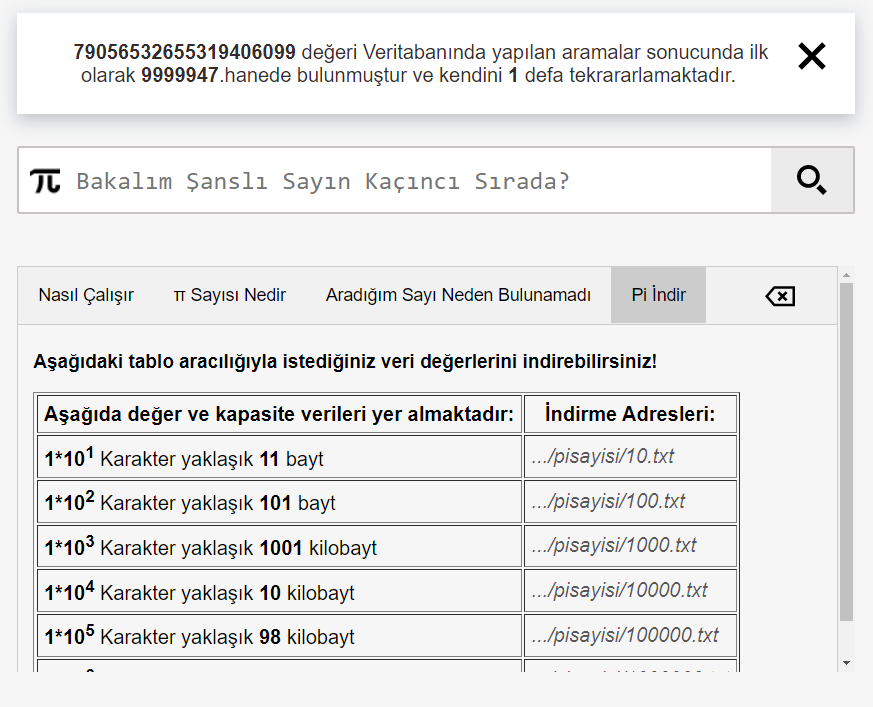Viewport: 873px width, 707px height.
Task: Click the scrollbar up arrow
Action: [846, 275]
